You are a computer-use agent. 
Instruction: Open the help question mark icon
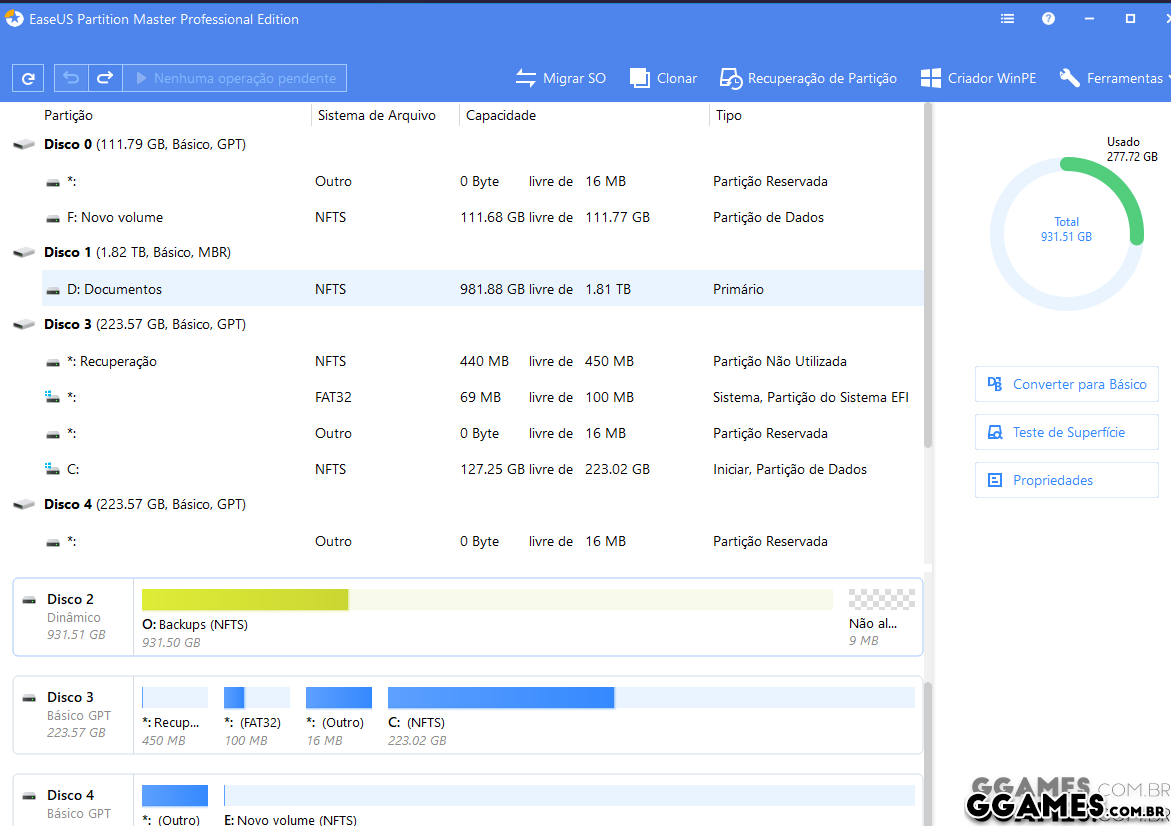click(x=1048, y=19)
